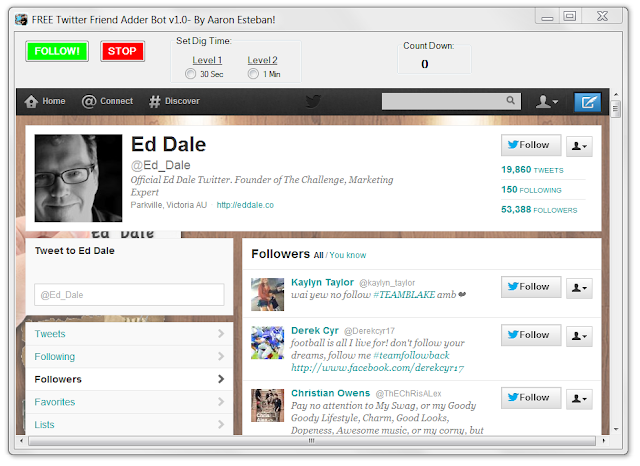Open Derek Cyr's avatar thumbnail

(x=267, y=343)
